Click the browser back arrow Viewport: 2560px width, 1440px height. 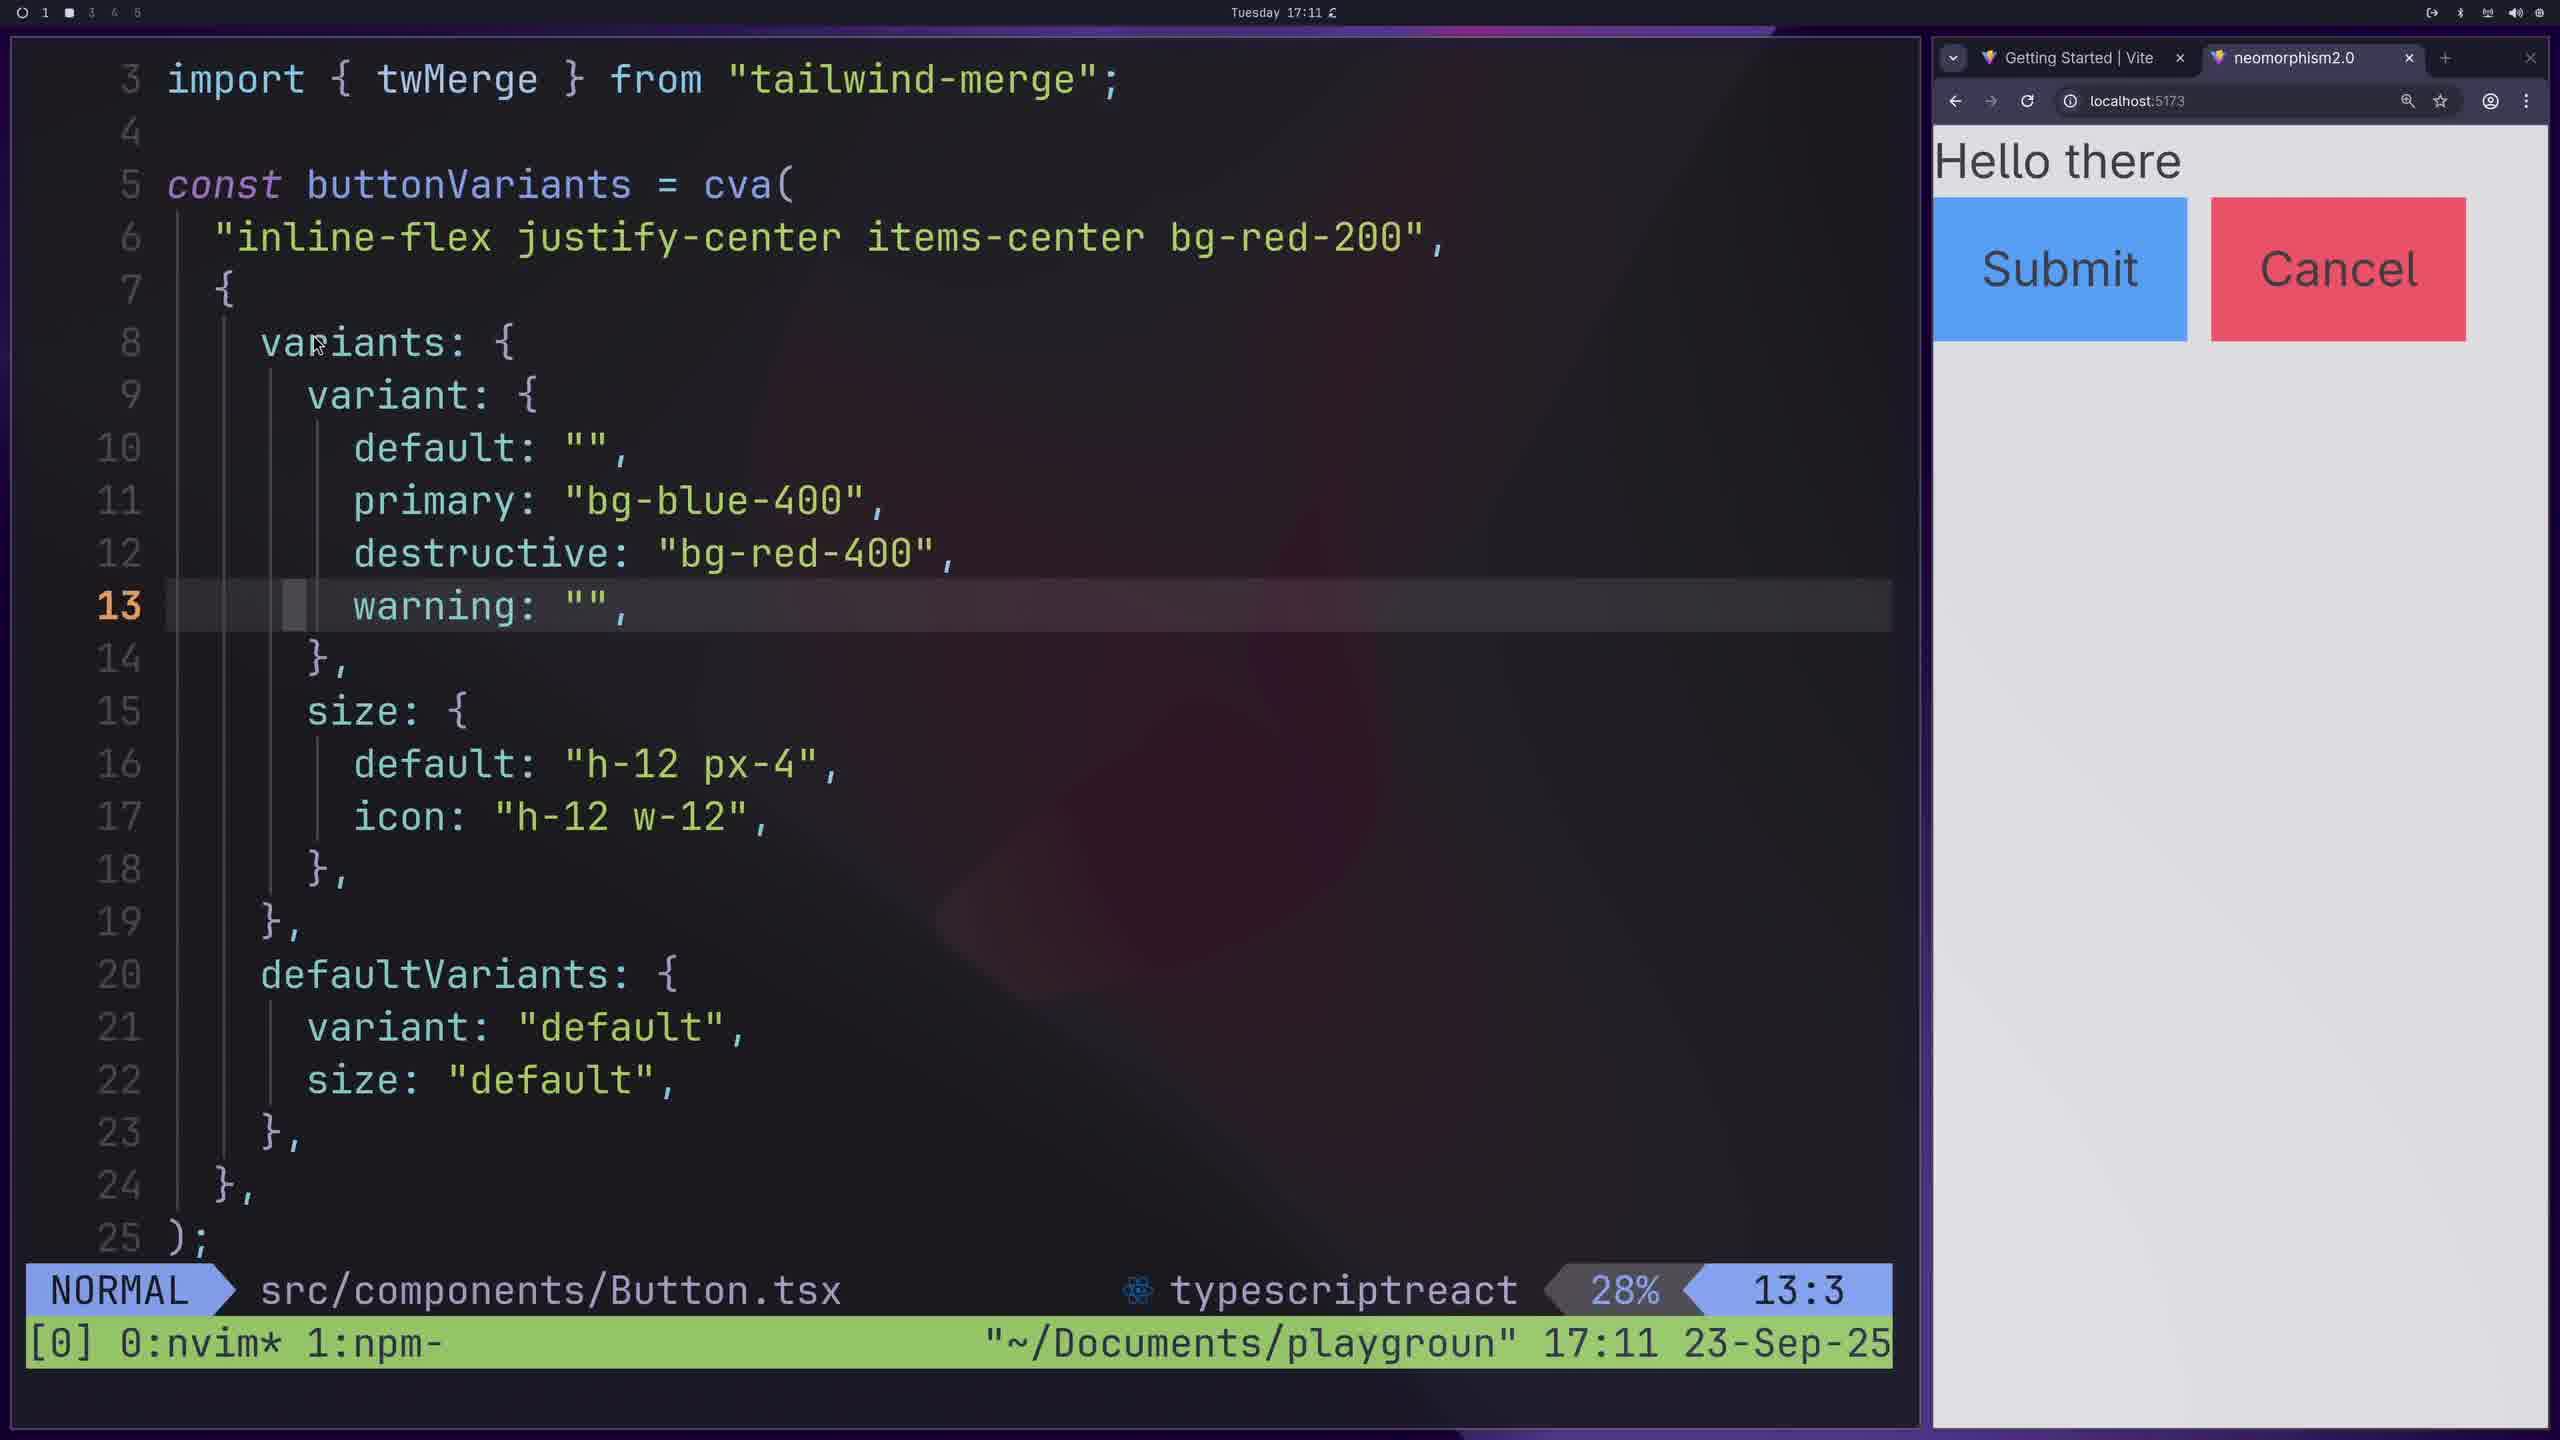pyautogui.click(x=1955, y=101)
